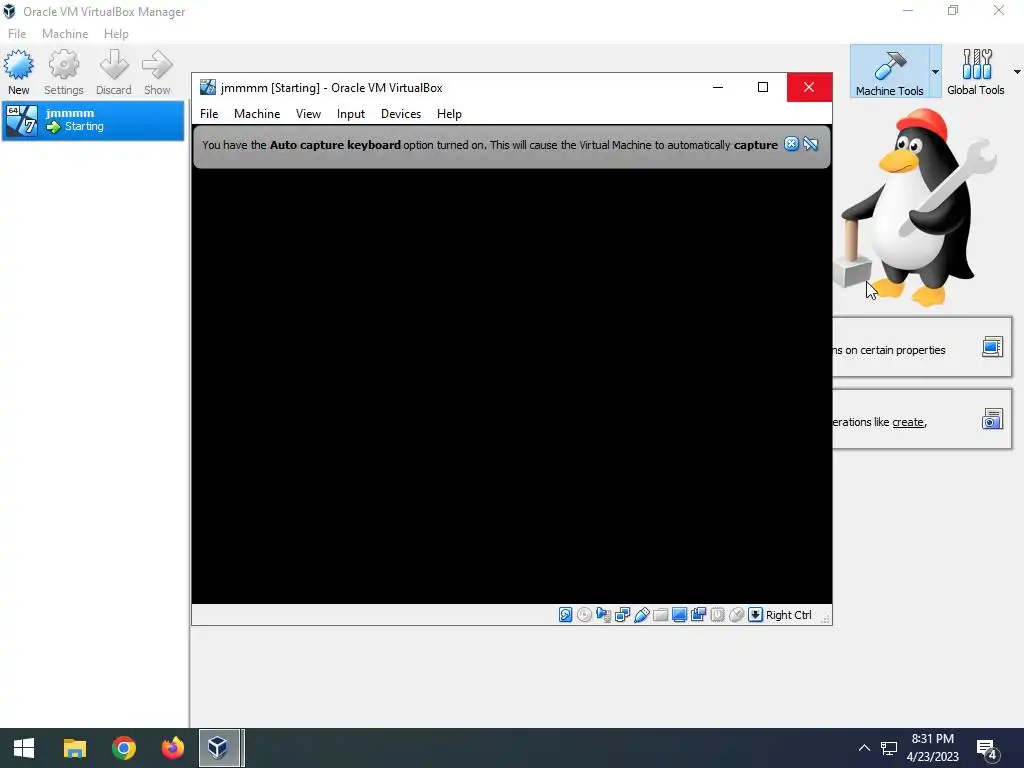The image size is (1024, 768).
Task: Select the jmmmm virtual machine entry
Action: (x=93, y=120)
